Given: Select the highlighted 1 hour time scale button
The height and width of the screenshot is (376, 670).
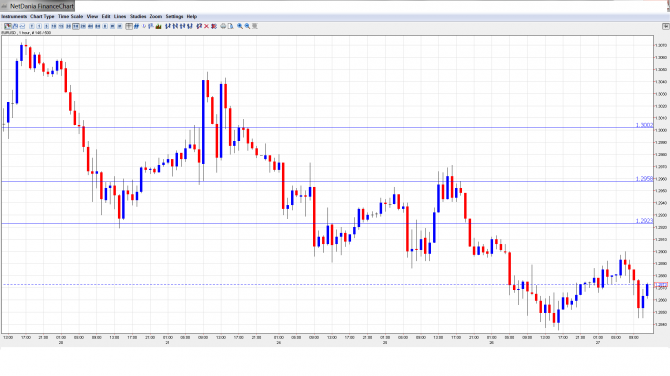Looking at the screenshot, I should point(76,26).
